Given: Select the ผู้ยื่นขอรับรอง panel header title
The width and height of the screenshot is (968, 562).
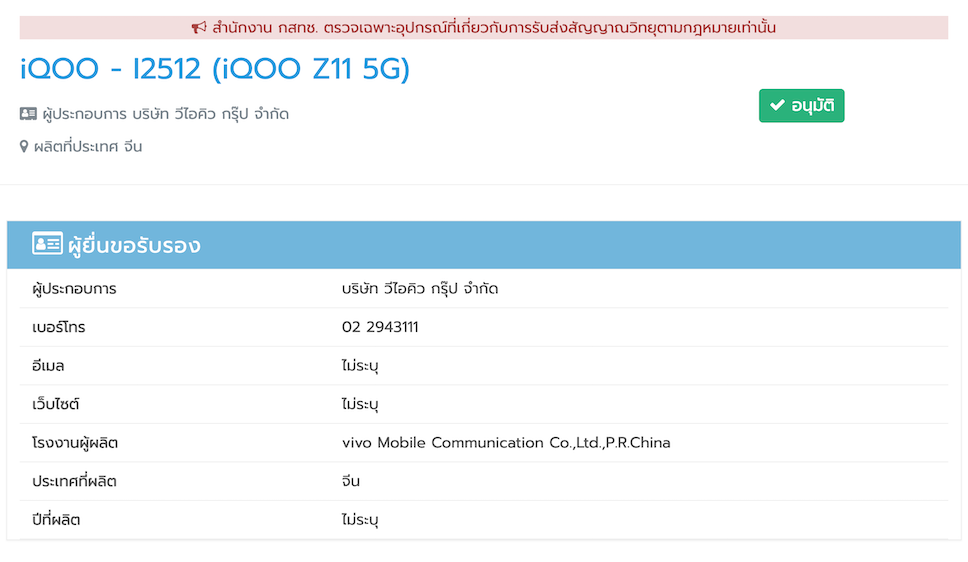Looking at the screenshot, I should (x=134, y=245).
